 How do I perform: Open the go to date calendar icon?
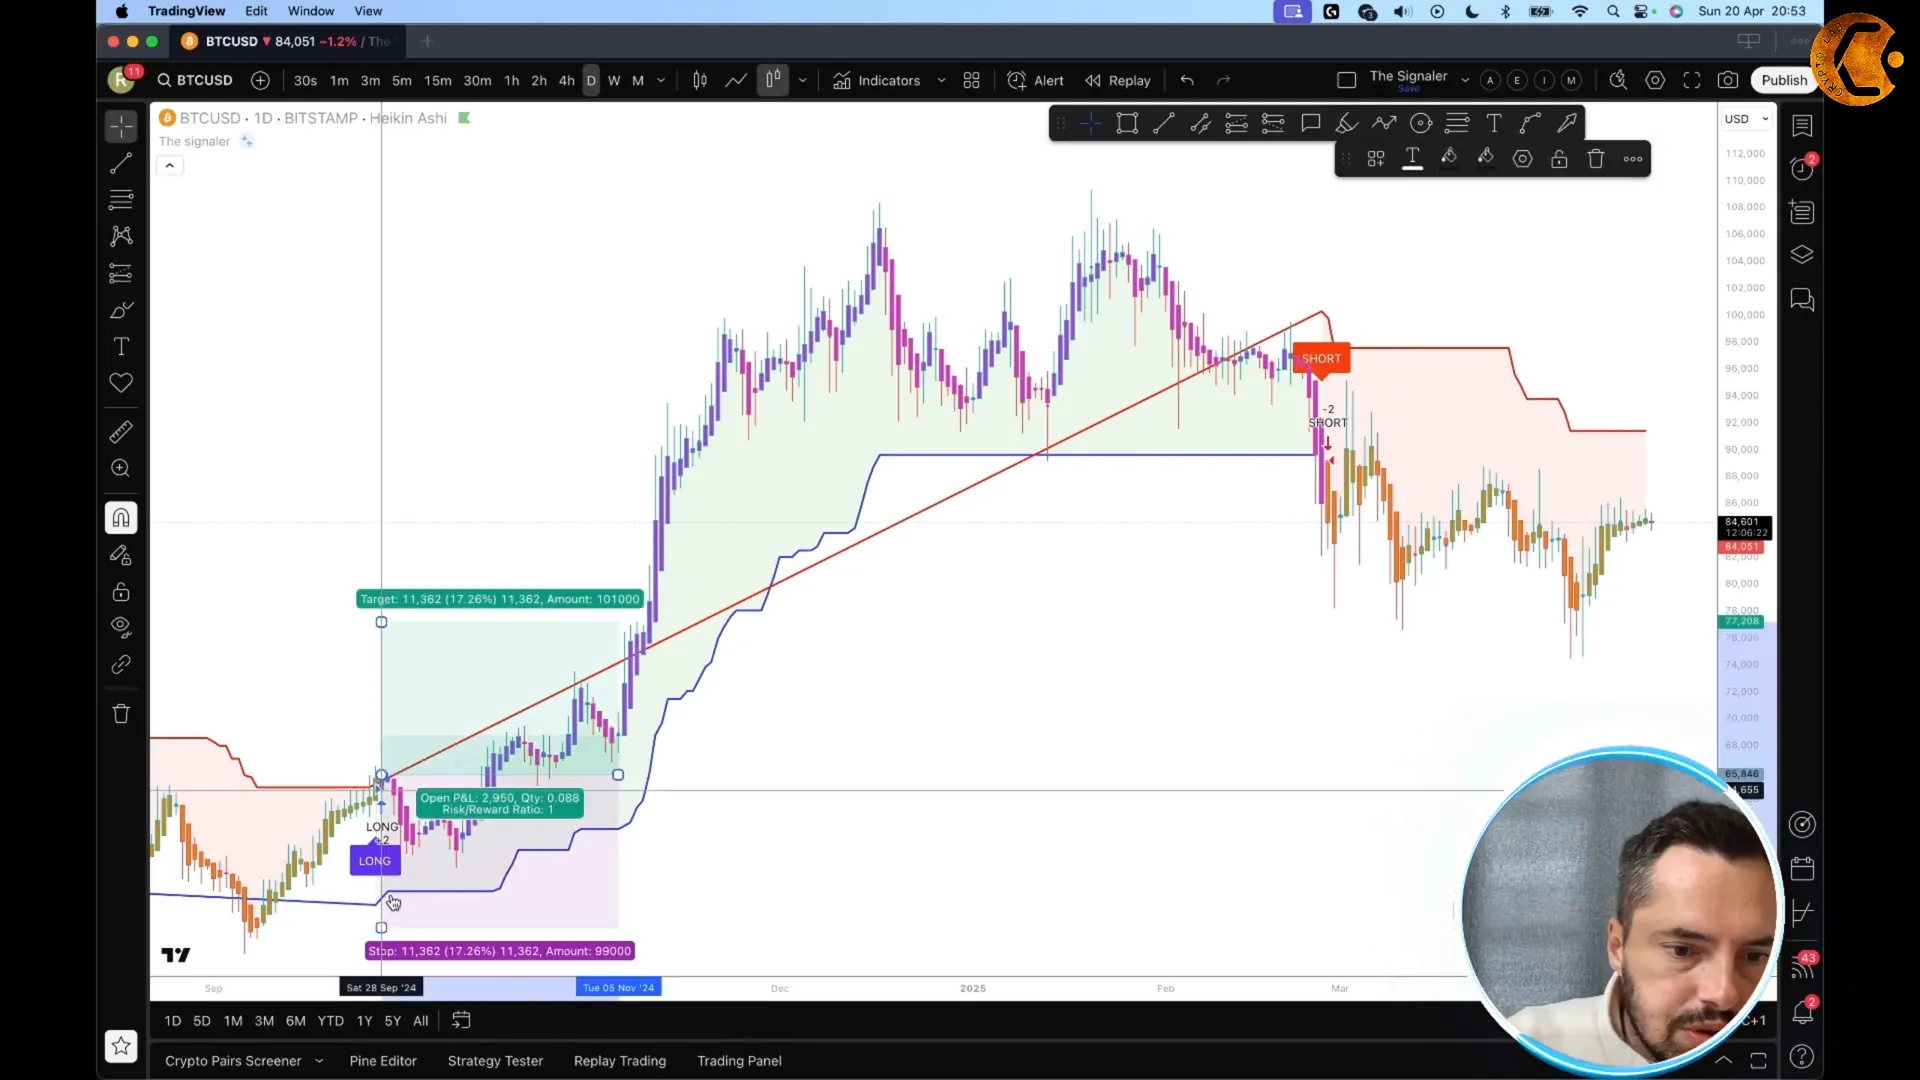click(461, 1020)
